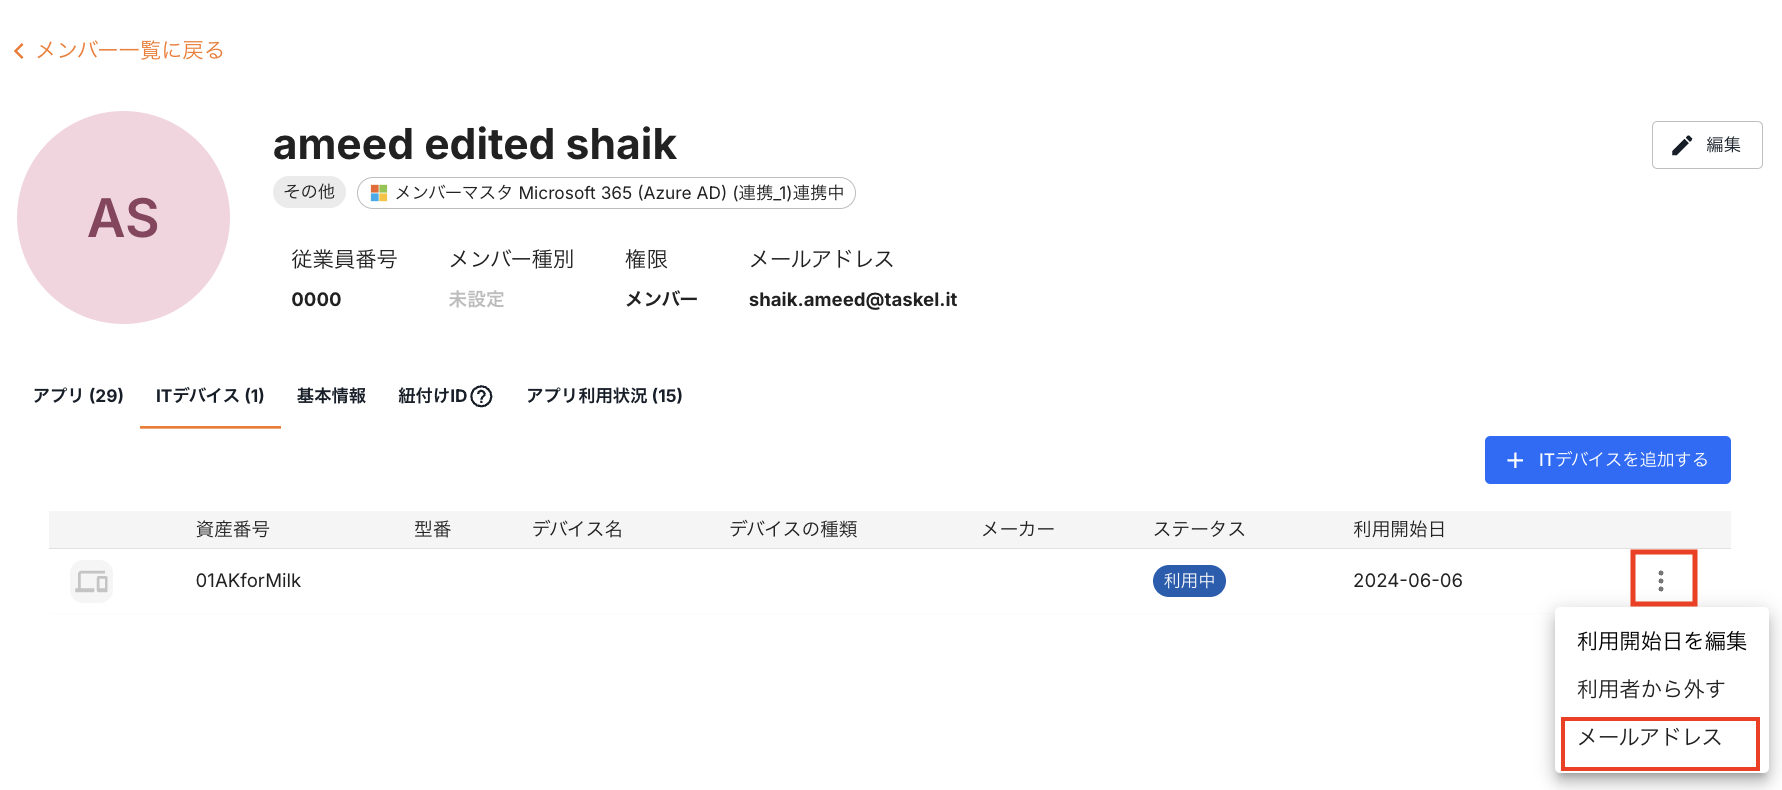Click the back chevron arrow icon
Image resolution: width=1782 pixels, height=790 pixels.
pos(19,51)
